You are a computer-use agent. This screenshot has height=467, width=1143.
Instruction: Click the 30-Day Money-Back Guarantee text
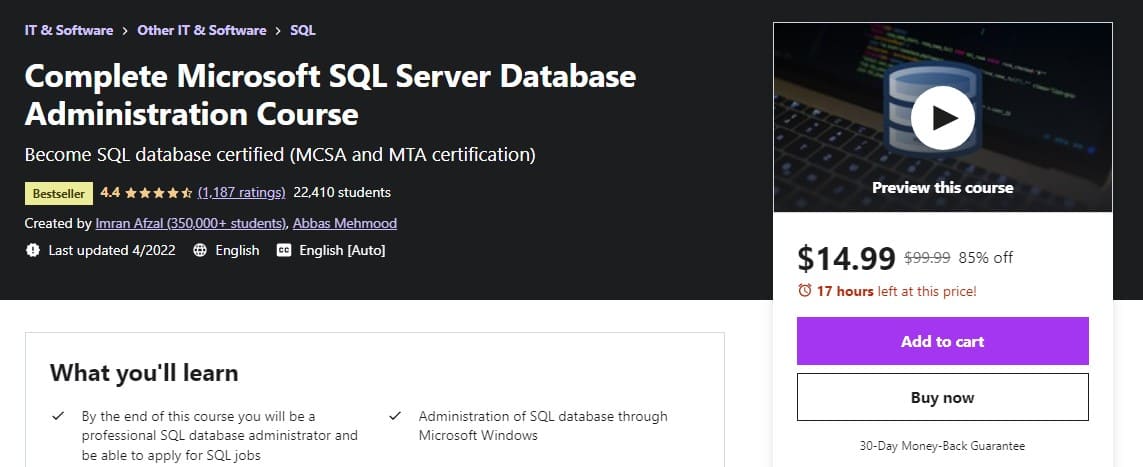pos(943,445)
